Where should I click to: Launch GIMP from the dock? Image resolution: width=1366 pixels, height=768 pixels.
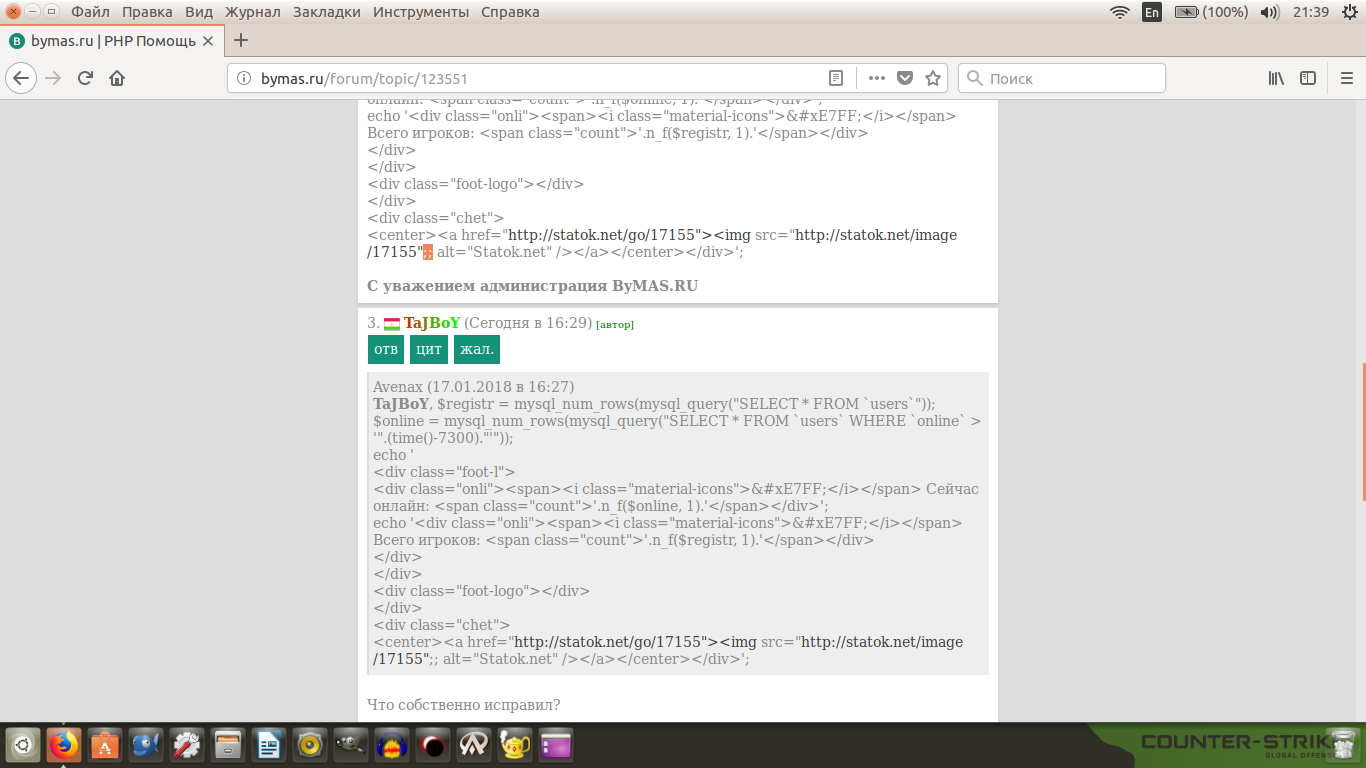click(349, 745)
